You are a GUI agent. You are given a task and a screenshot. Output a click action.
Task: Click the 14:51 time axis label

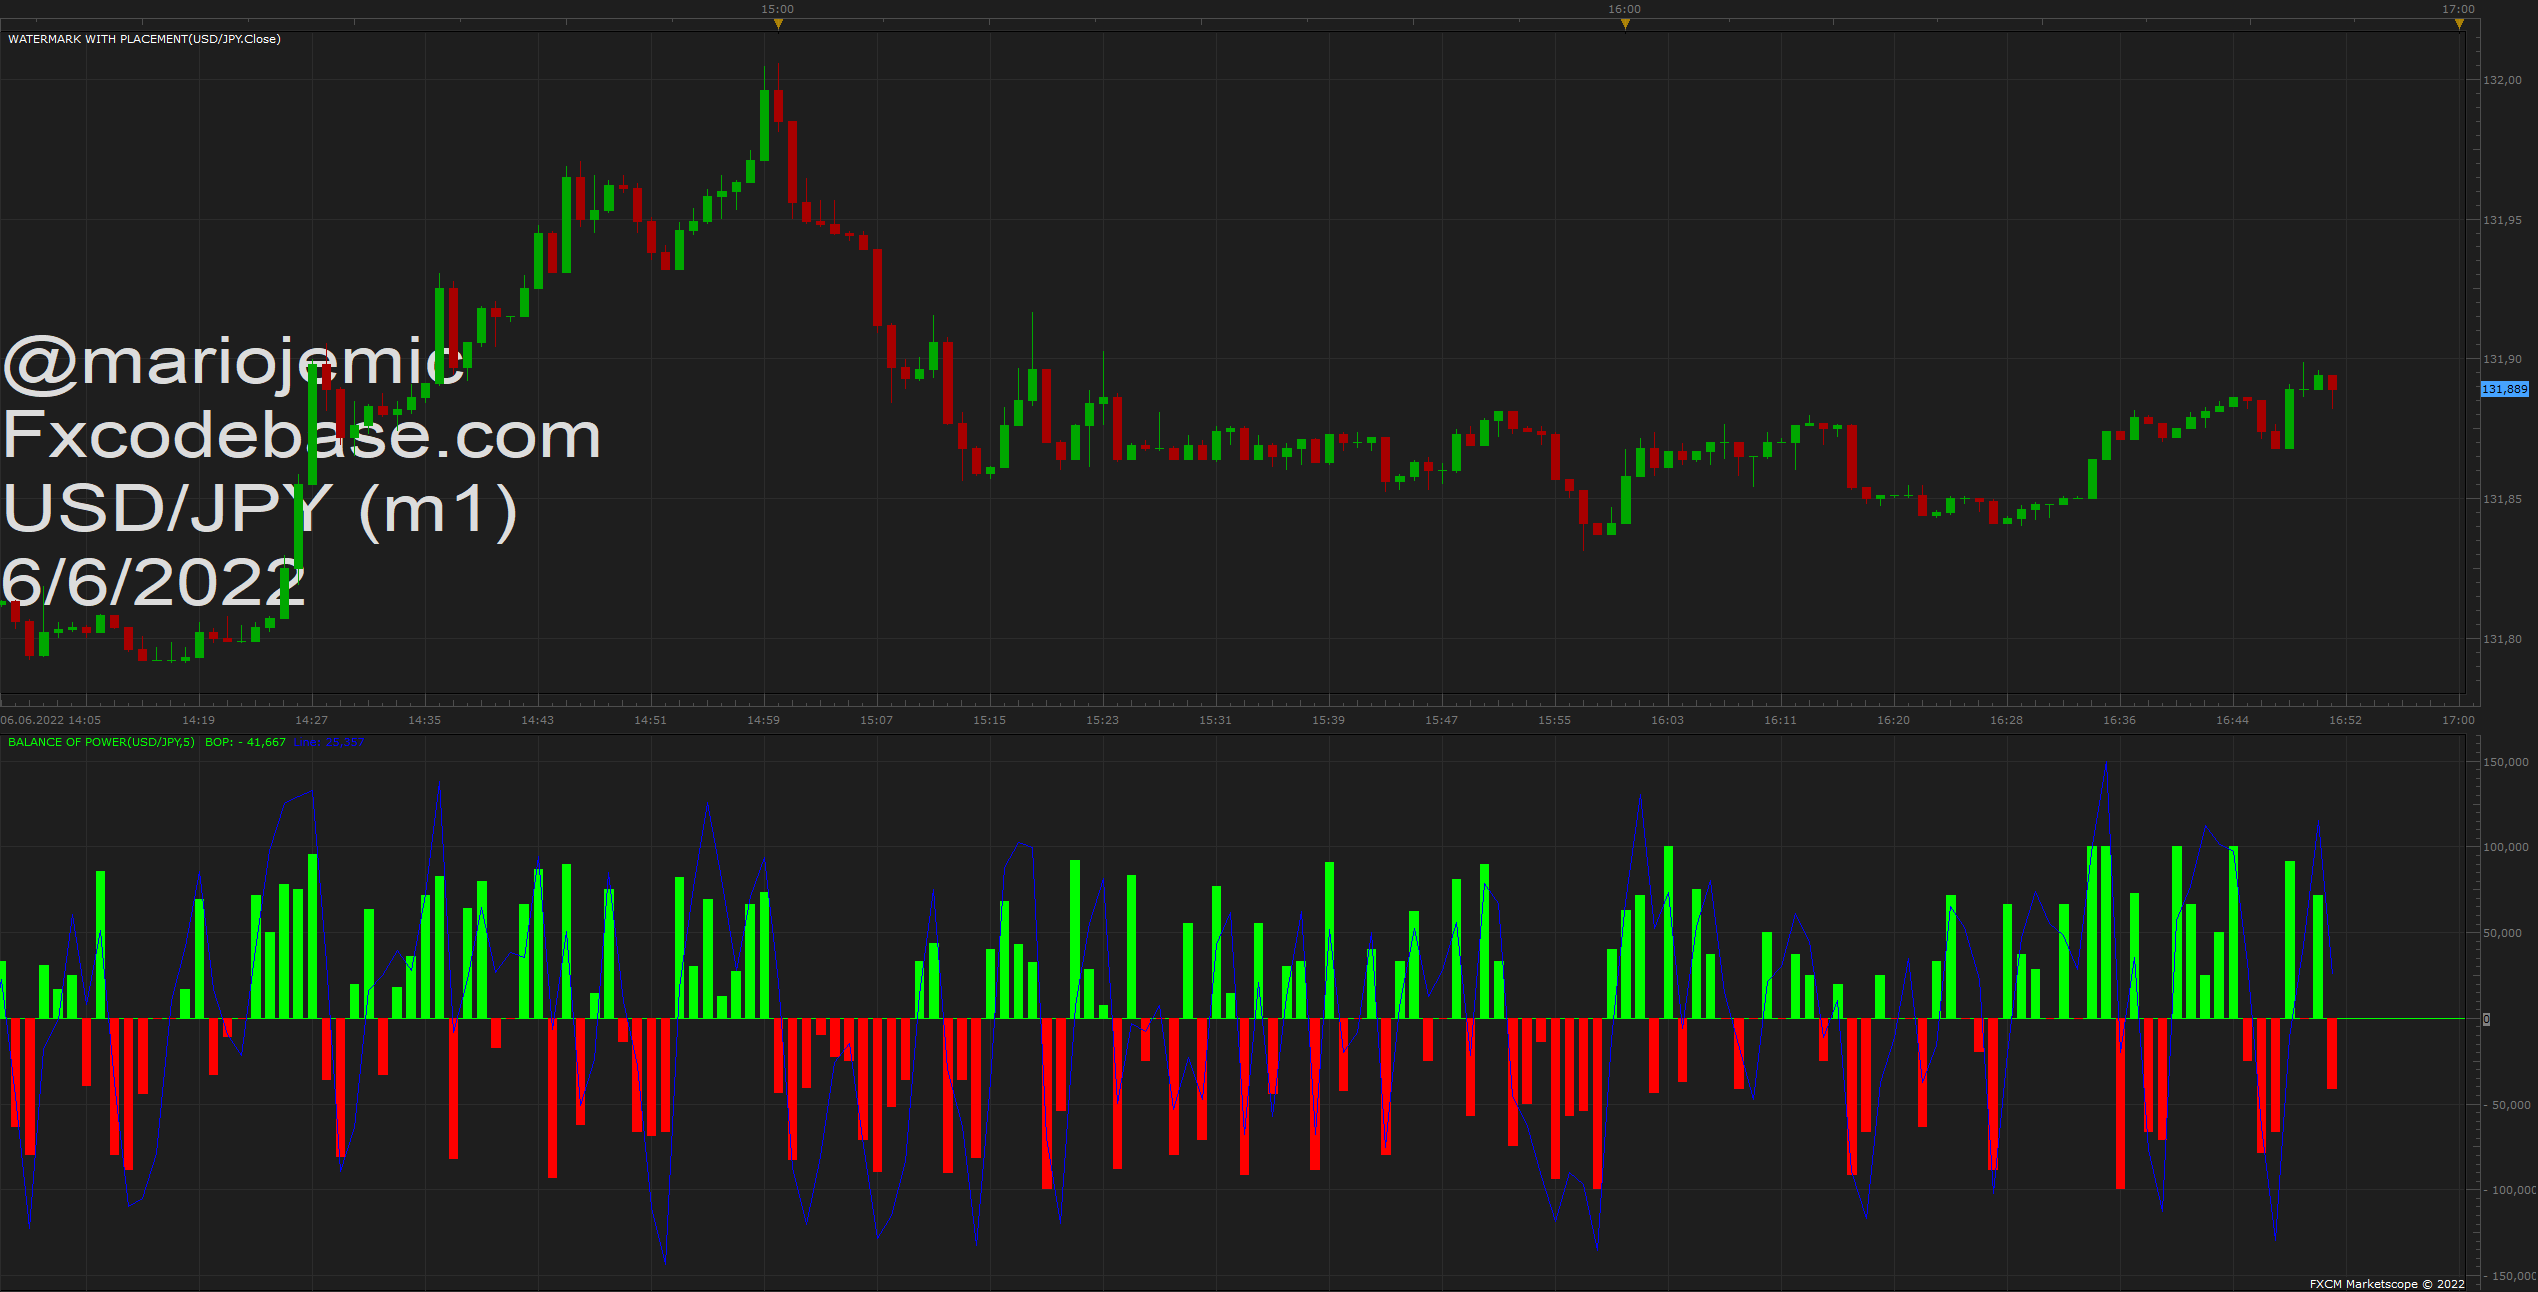[650, 720]
